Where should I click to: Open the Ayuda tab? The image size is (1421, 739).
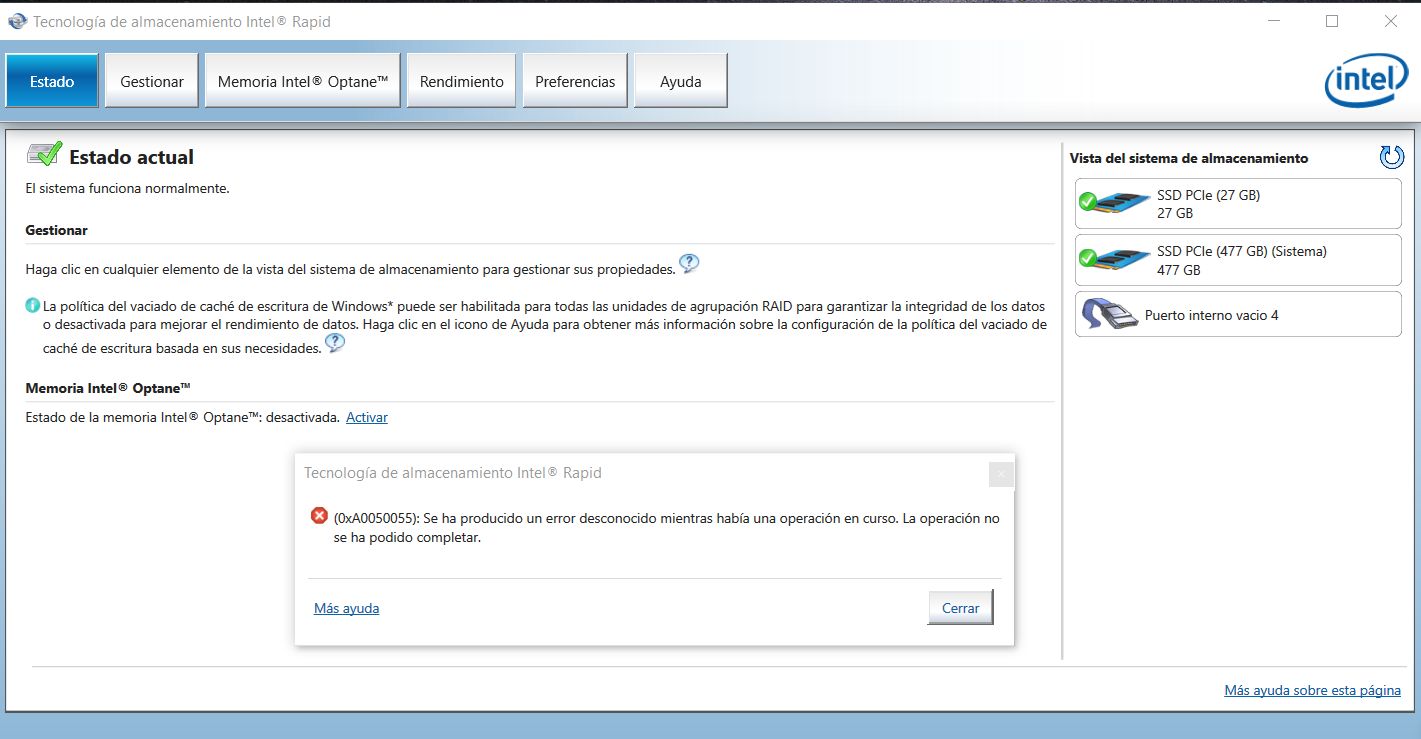(681, 81)
